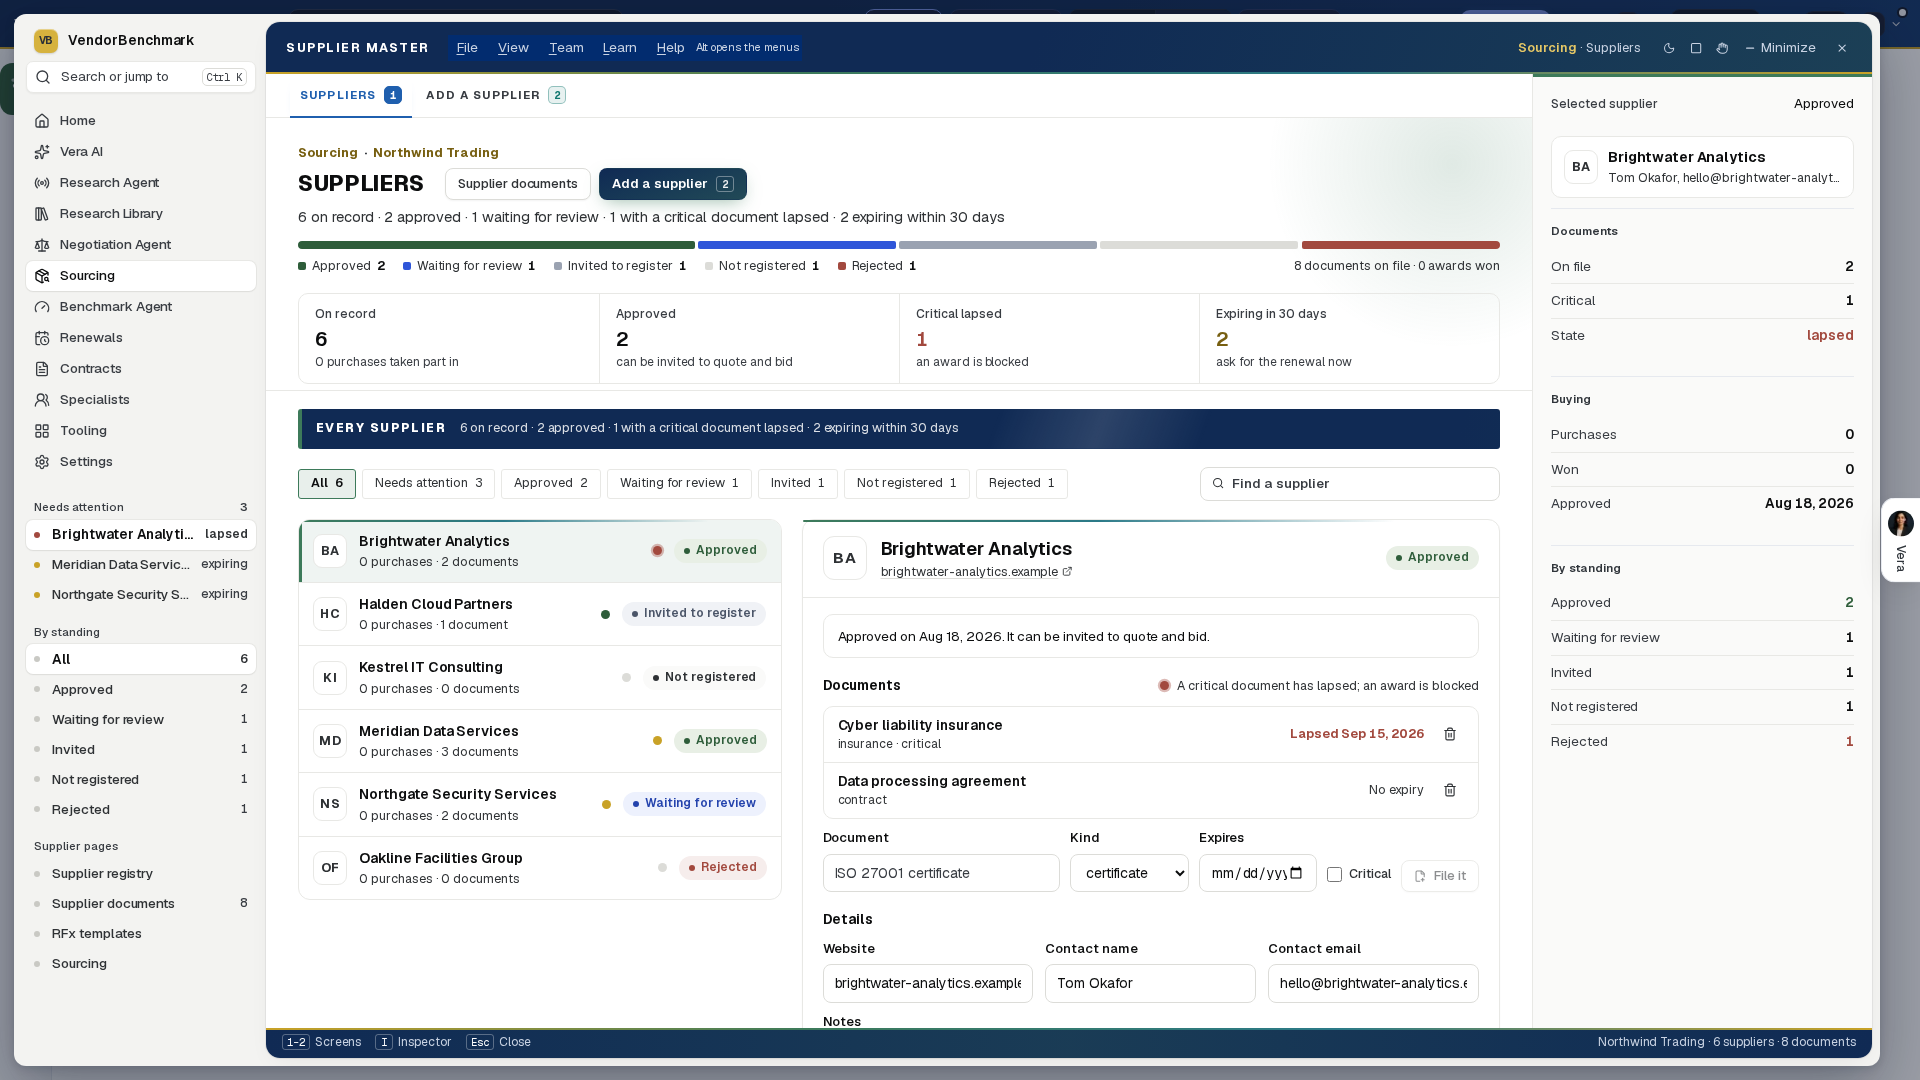Screen dimensions: 1920x1080
Task: Switch to the Add a supplier tab
Action: coord(495,95)
